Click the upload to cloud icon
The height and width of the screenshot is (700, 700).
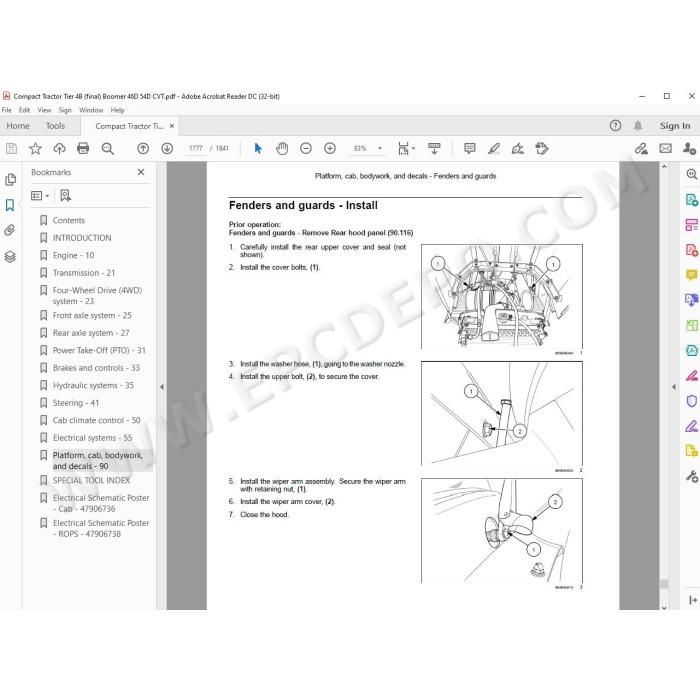[x=59, y=149]
